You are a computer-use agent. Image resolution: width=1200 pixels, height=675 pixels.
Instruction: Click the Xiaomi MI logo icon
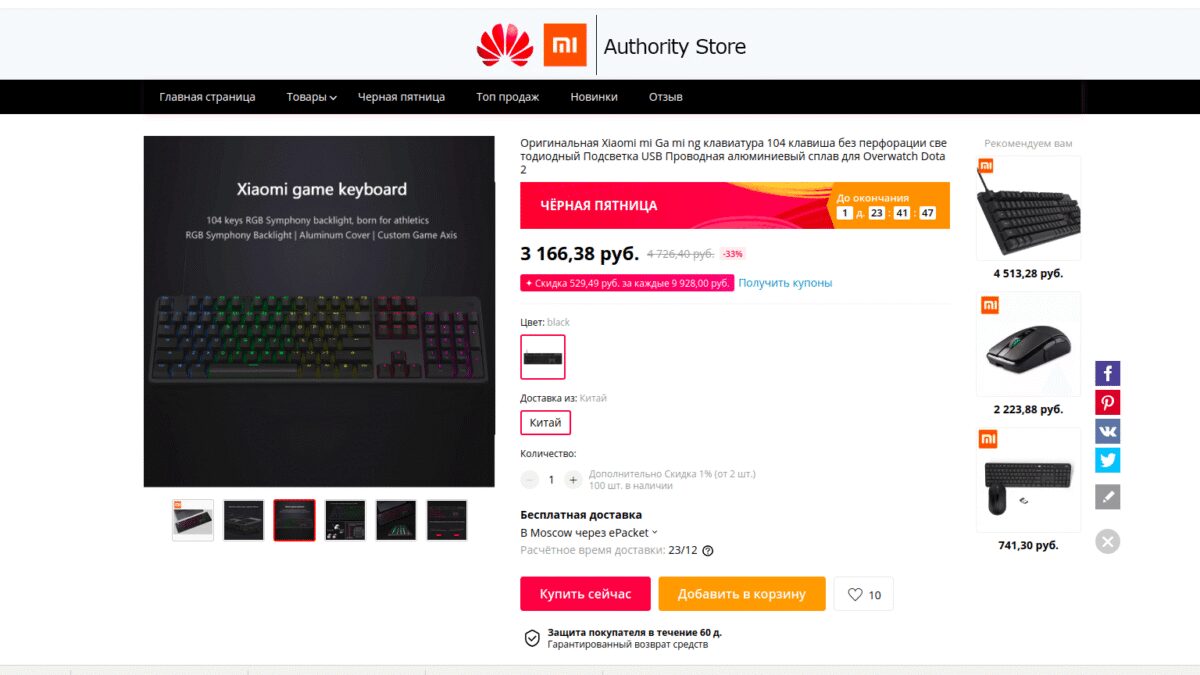click(565, 45)
